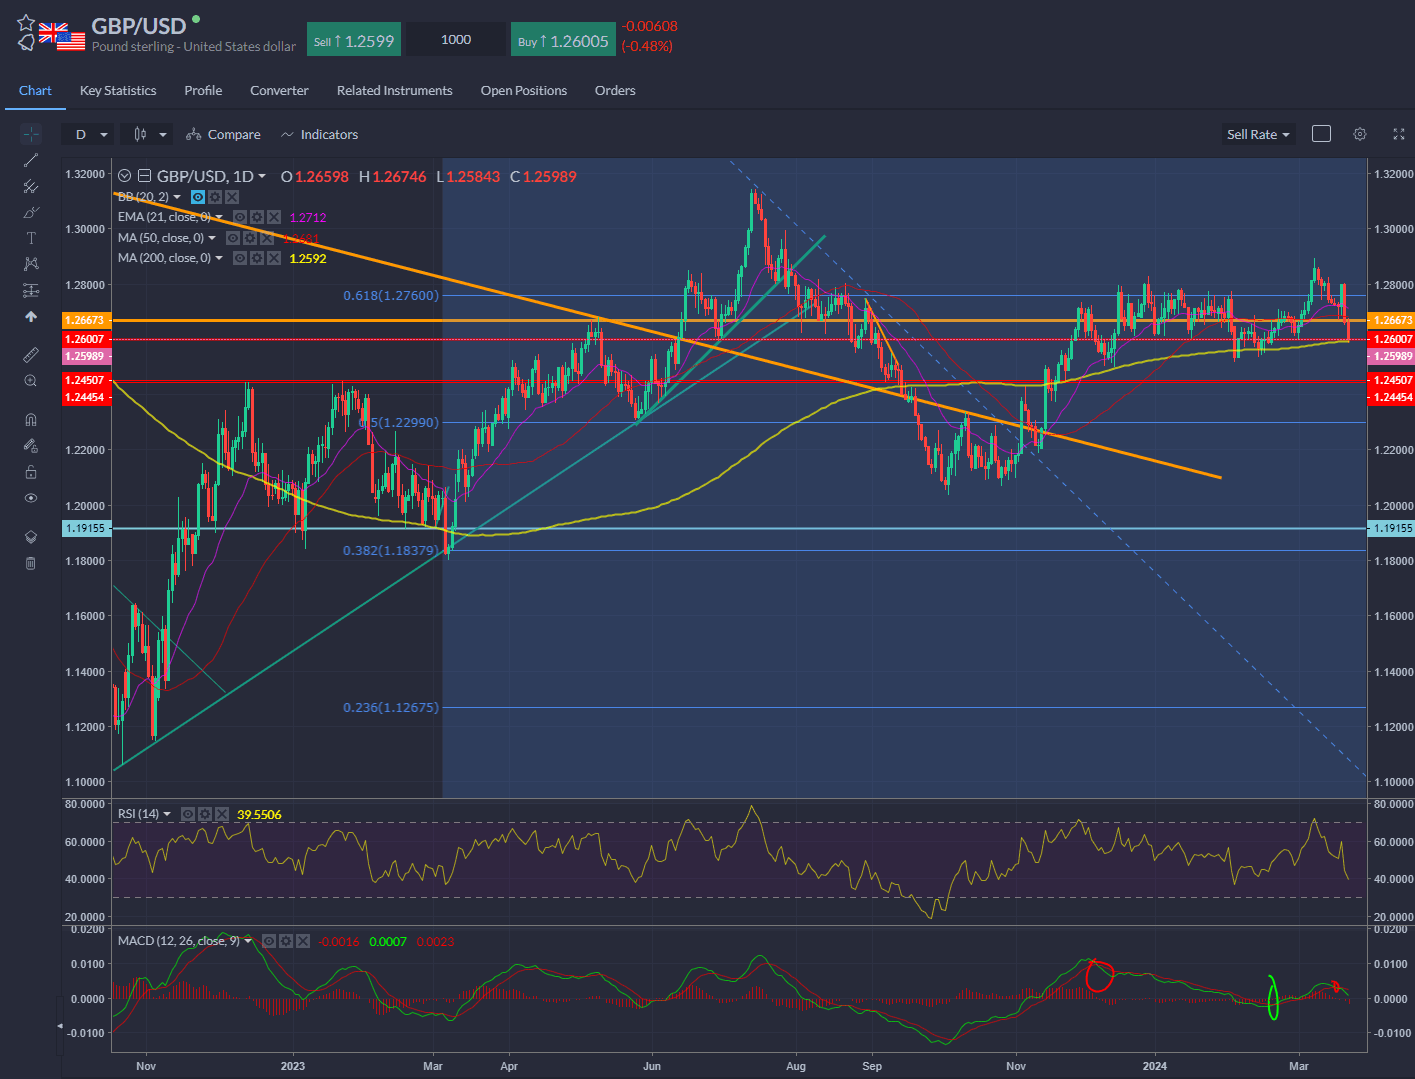Click the Buy 1.26005 button

tap(563, 40)
